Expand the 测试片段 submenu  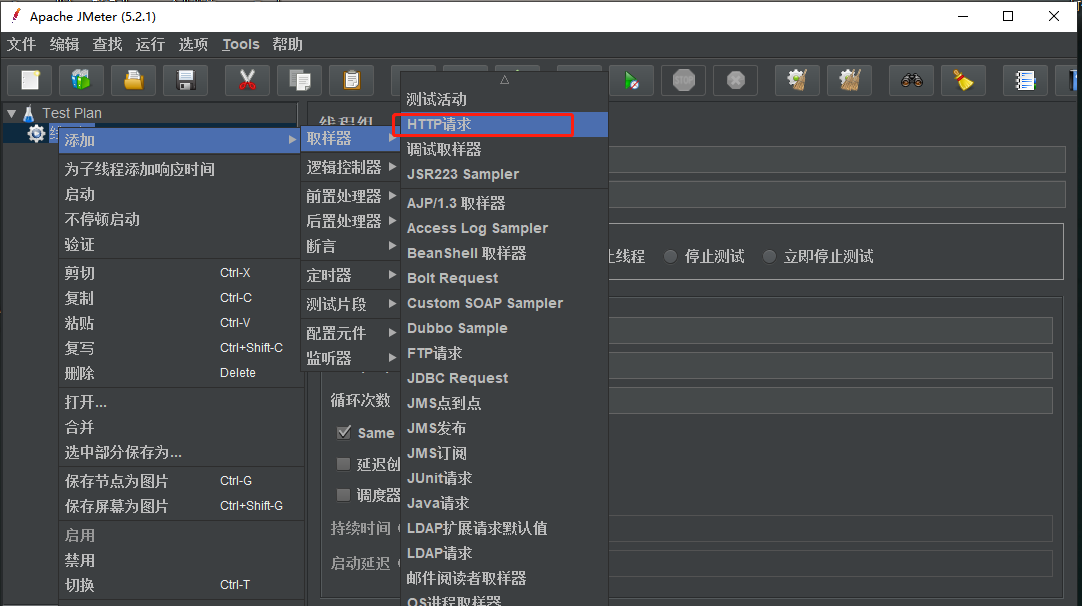coord(351,304)
